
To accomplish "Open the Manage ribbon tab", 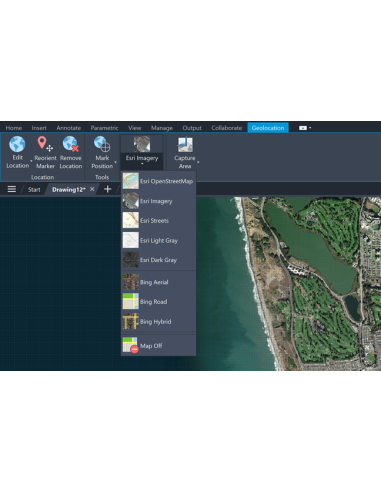I will point(162,128).
